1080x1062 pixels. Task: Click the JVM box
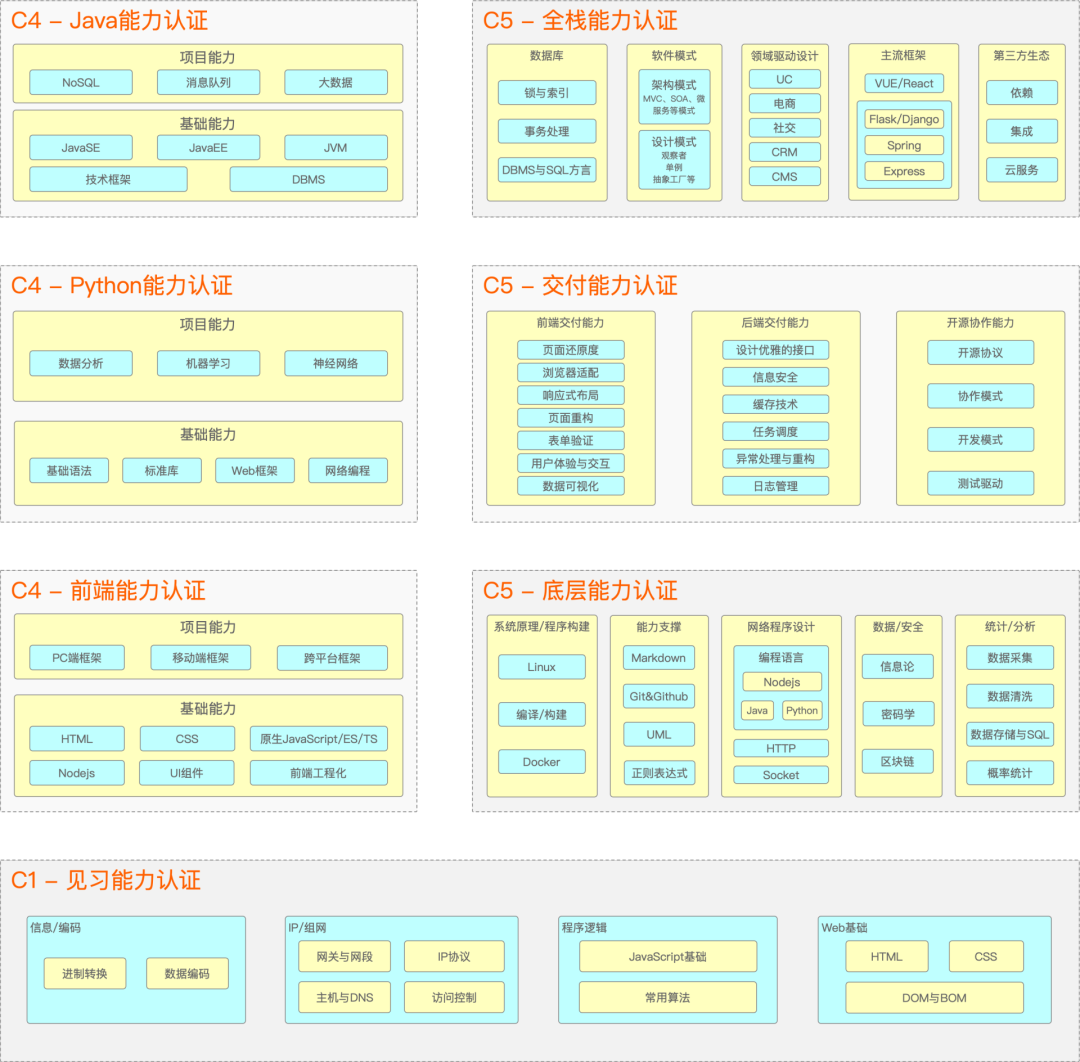[335, 147]
